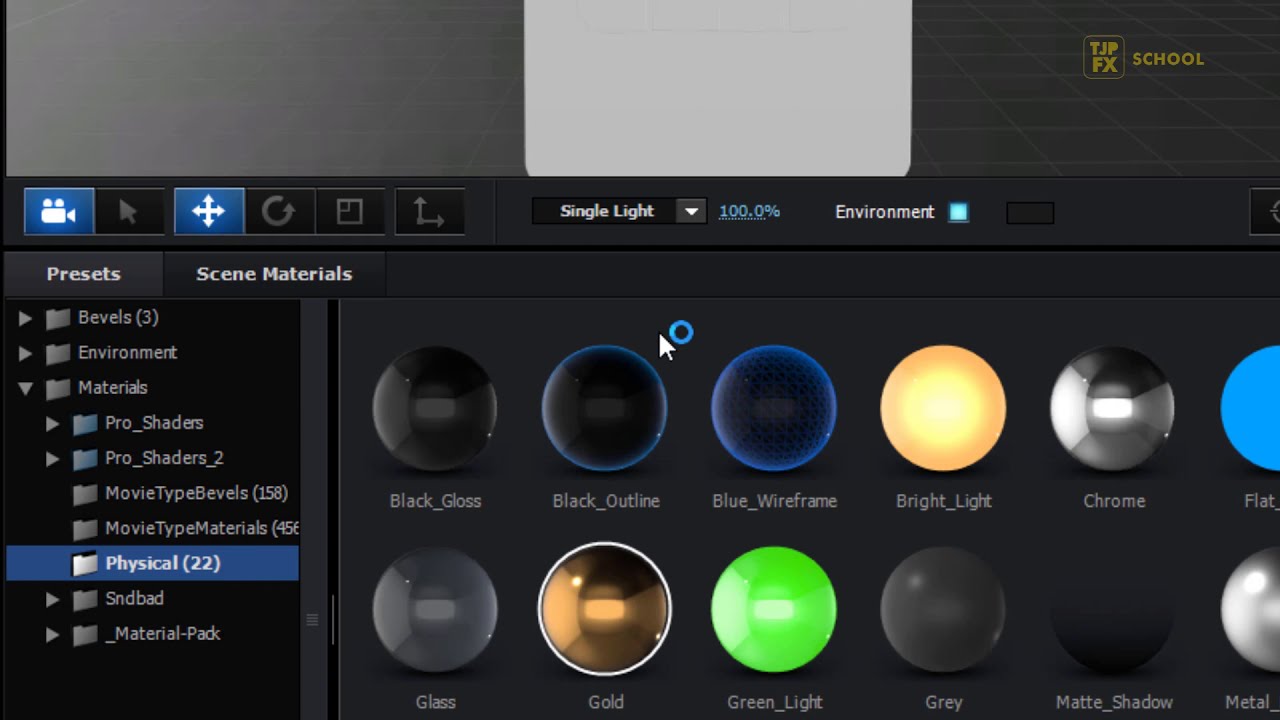Click the 100.0% light intensity value
The image size is (1280, 720).
click(x=749, y=211)
